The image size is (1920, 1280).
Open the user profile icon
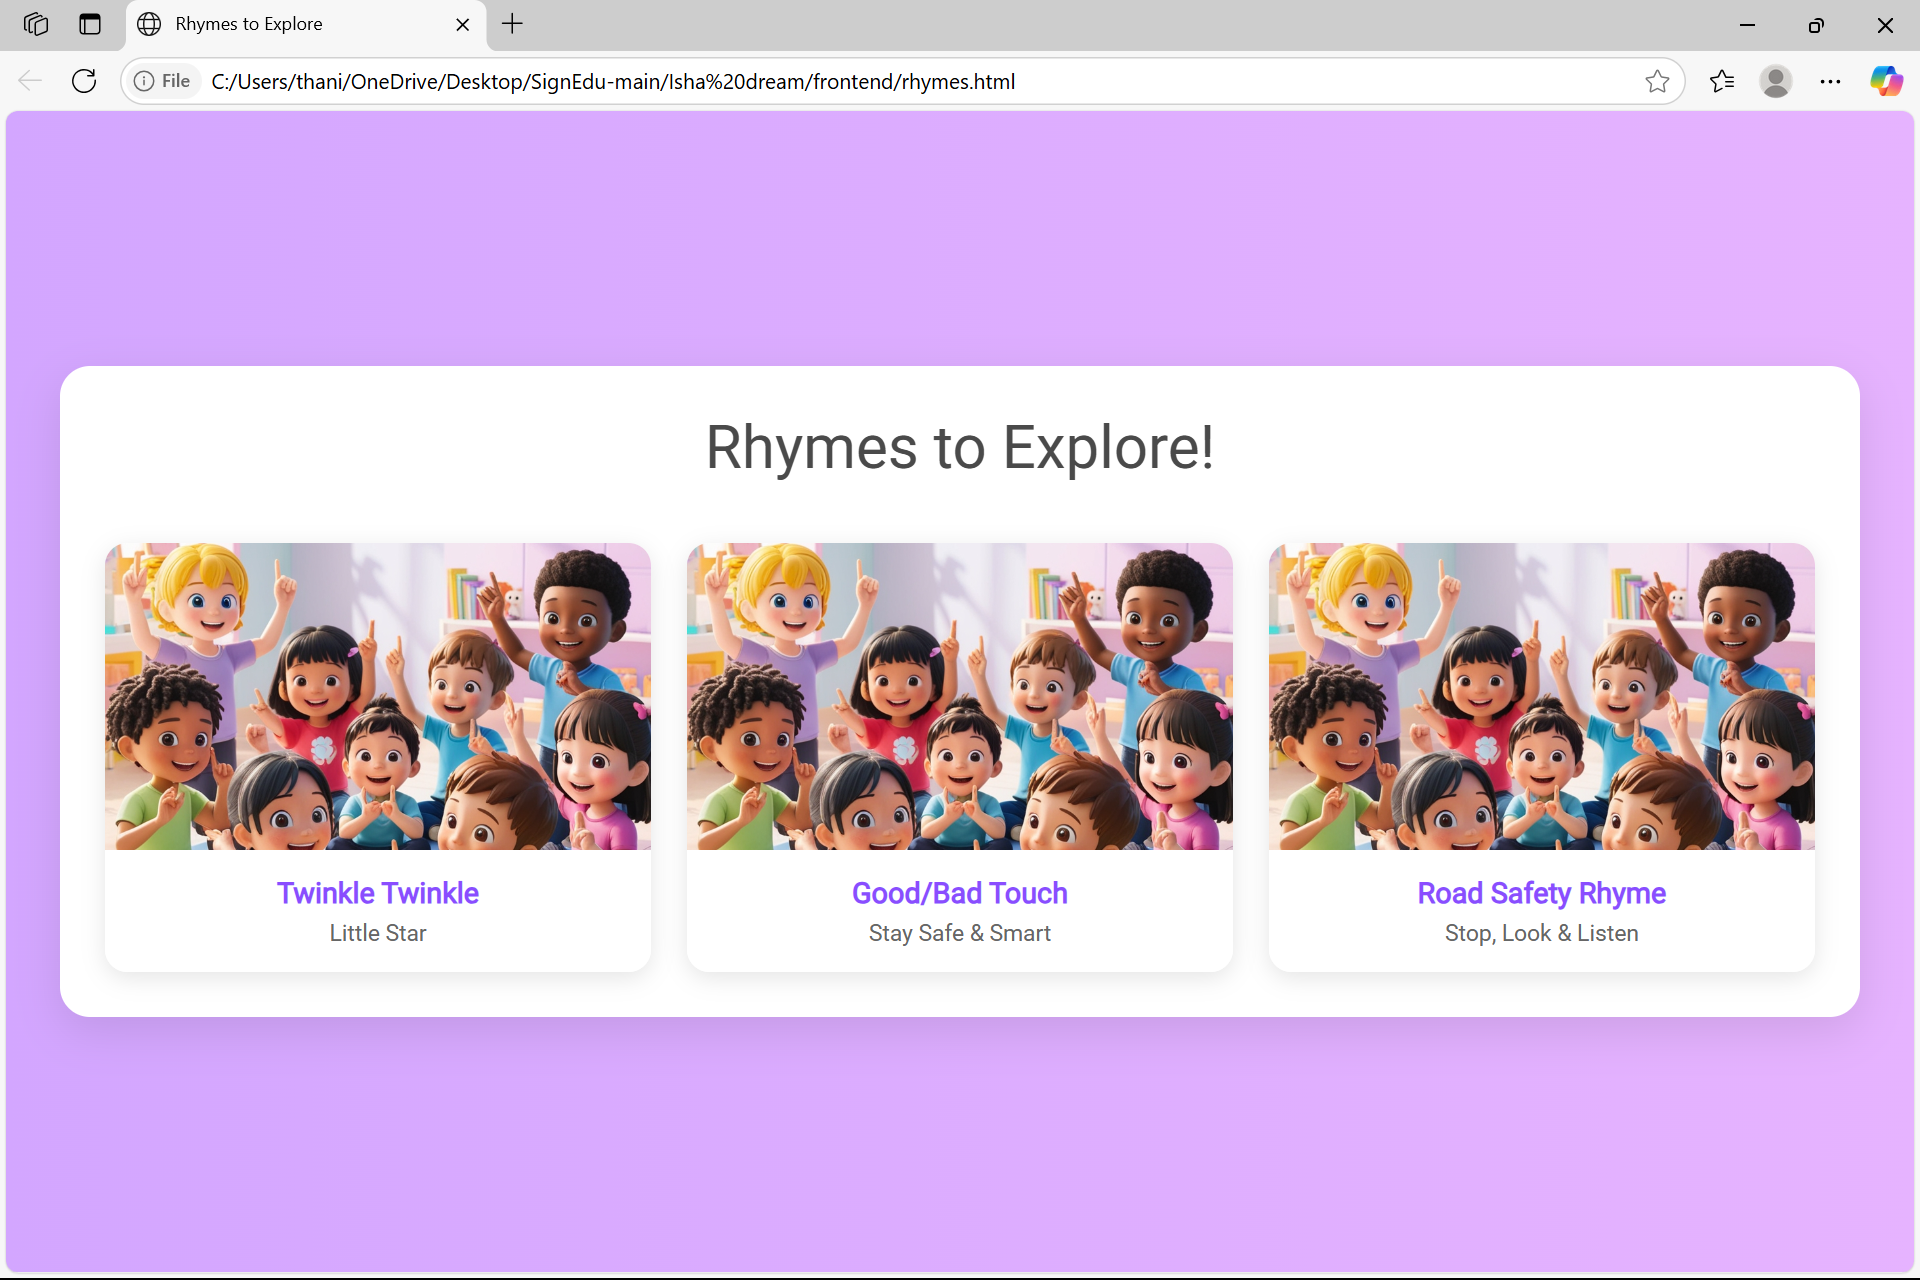[1776, 81]
